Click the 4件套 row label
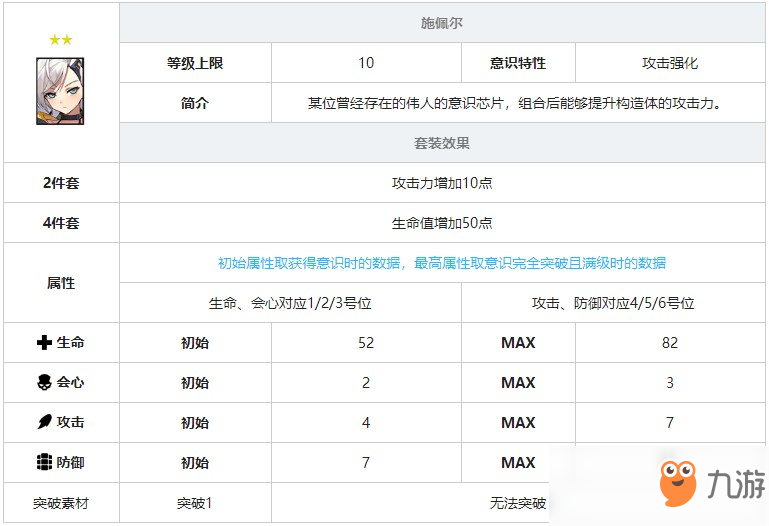Viewport: 769px width, 526px height. pos(61,223)
